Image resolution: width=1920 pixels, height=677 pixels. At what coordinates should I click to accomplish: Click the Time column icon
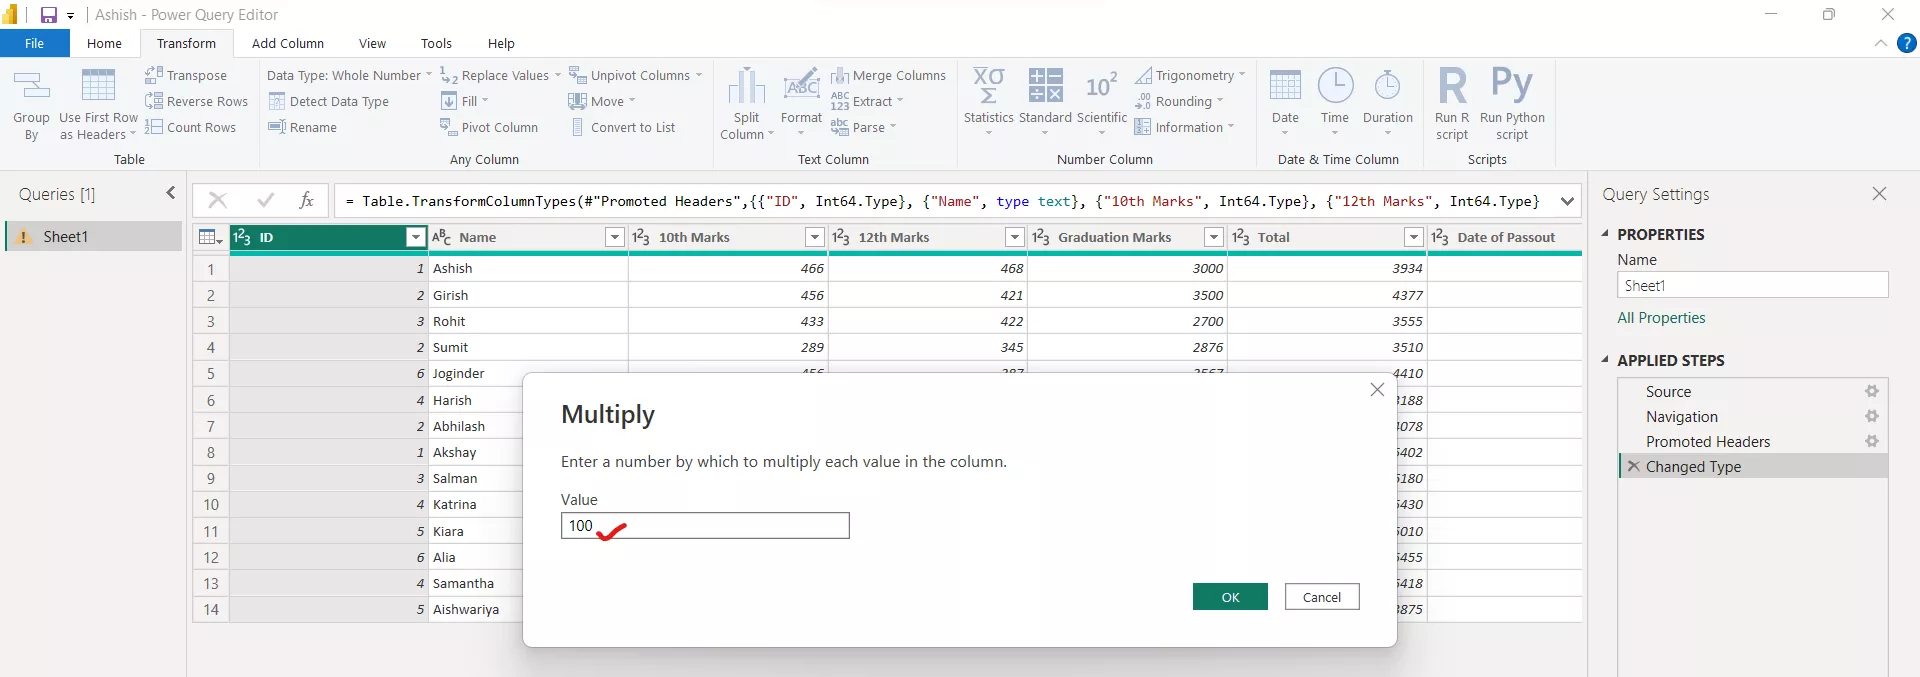pyautogui.click(x=1335, y=86)
